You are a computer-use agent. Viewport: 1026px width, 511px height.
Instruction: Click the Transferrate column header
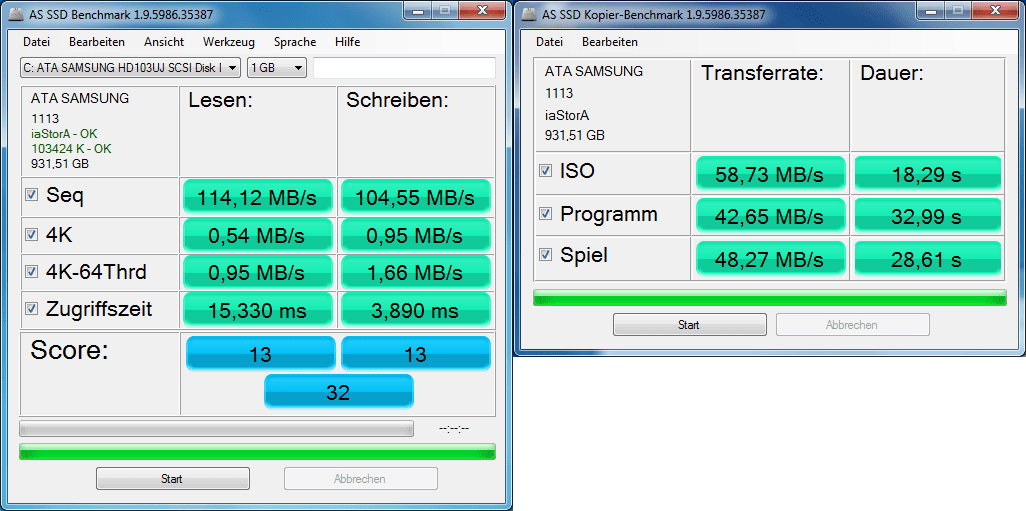[x=762, y=73]
